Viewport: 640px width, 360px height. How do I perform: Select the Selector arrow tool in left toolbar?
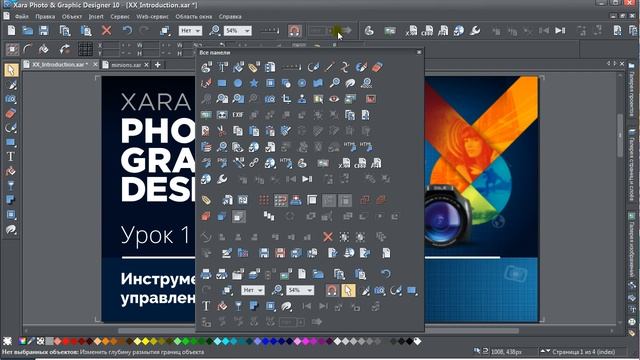(11, 70)
